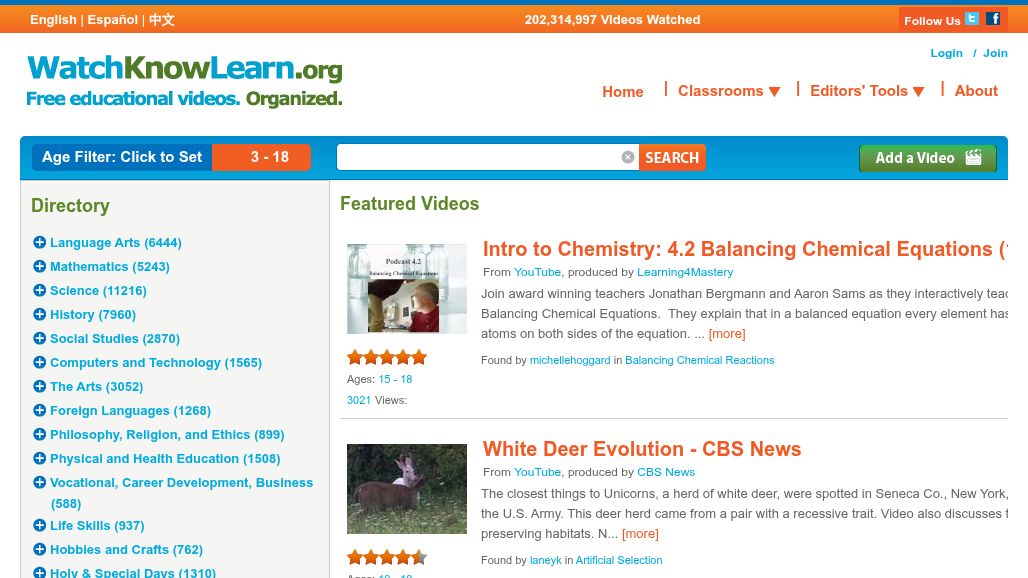The image size is (1028, 578).
Task: Open the Classrooms dropdown menu
Action: pos(728,91)
